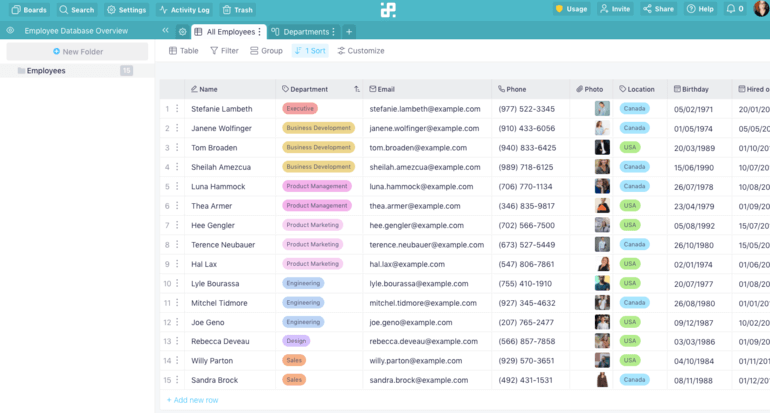Open the Activity Log
This screenshot has height=413, width=770.
(184, 10)
